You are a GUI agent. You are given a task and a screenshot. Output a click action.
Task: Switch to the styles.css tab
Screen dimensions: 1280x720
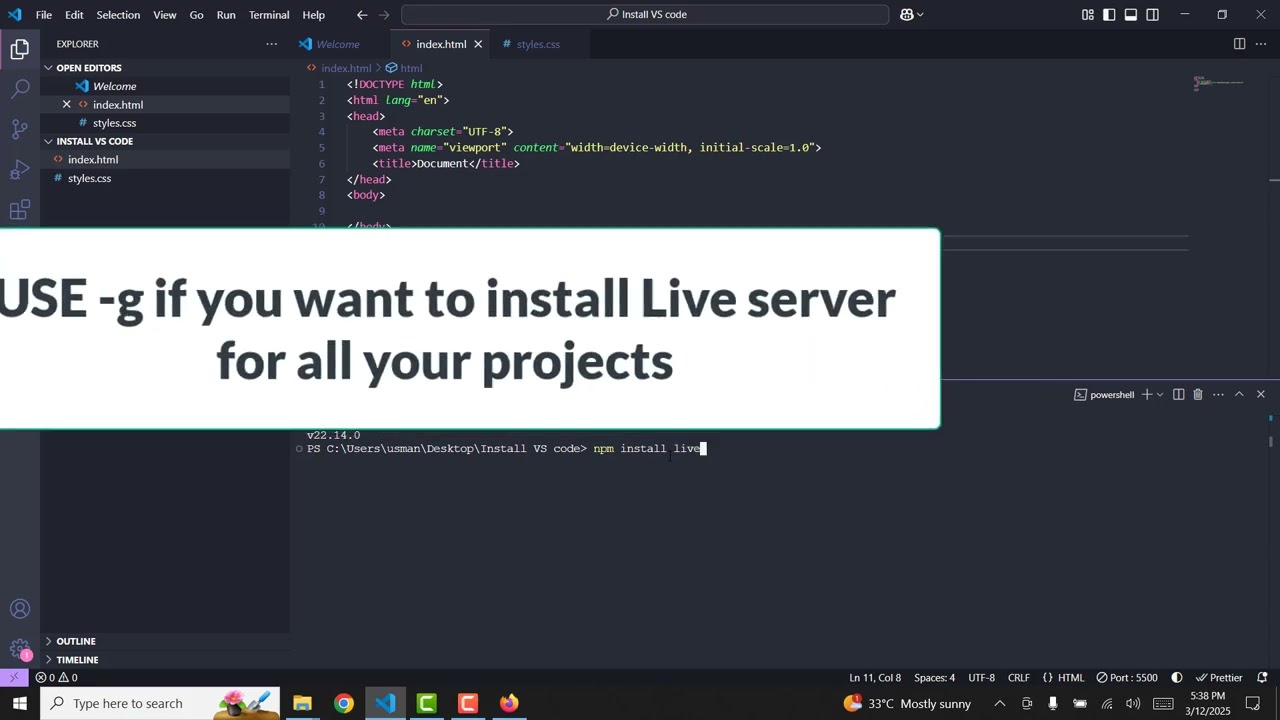[x=538, y=44]
